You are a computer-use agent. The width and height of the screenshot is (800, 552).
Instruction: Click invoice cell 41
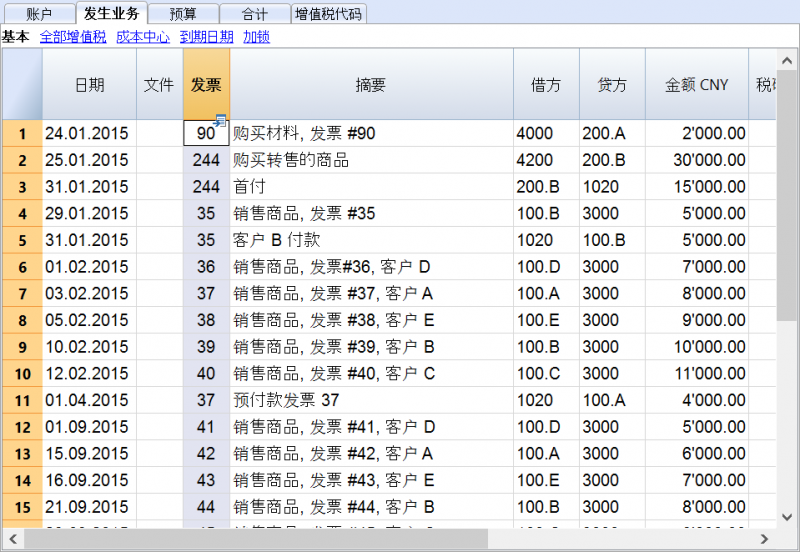[206, 427]
